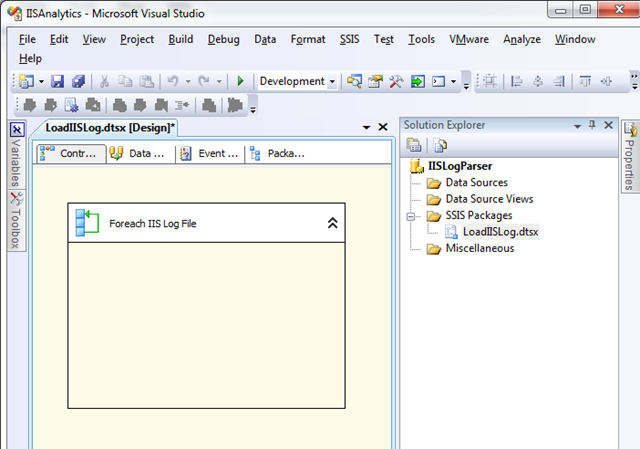The width and height of the screenshot is (640, 449).
Task: Open the Variables side panel tab
Action: (16, 155)
